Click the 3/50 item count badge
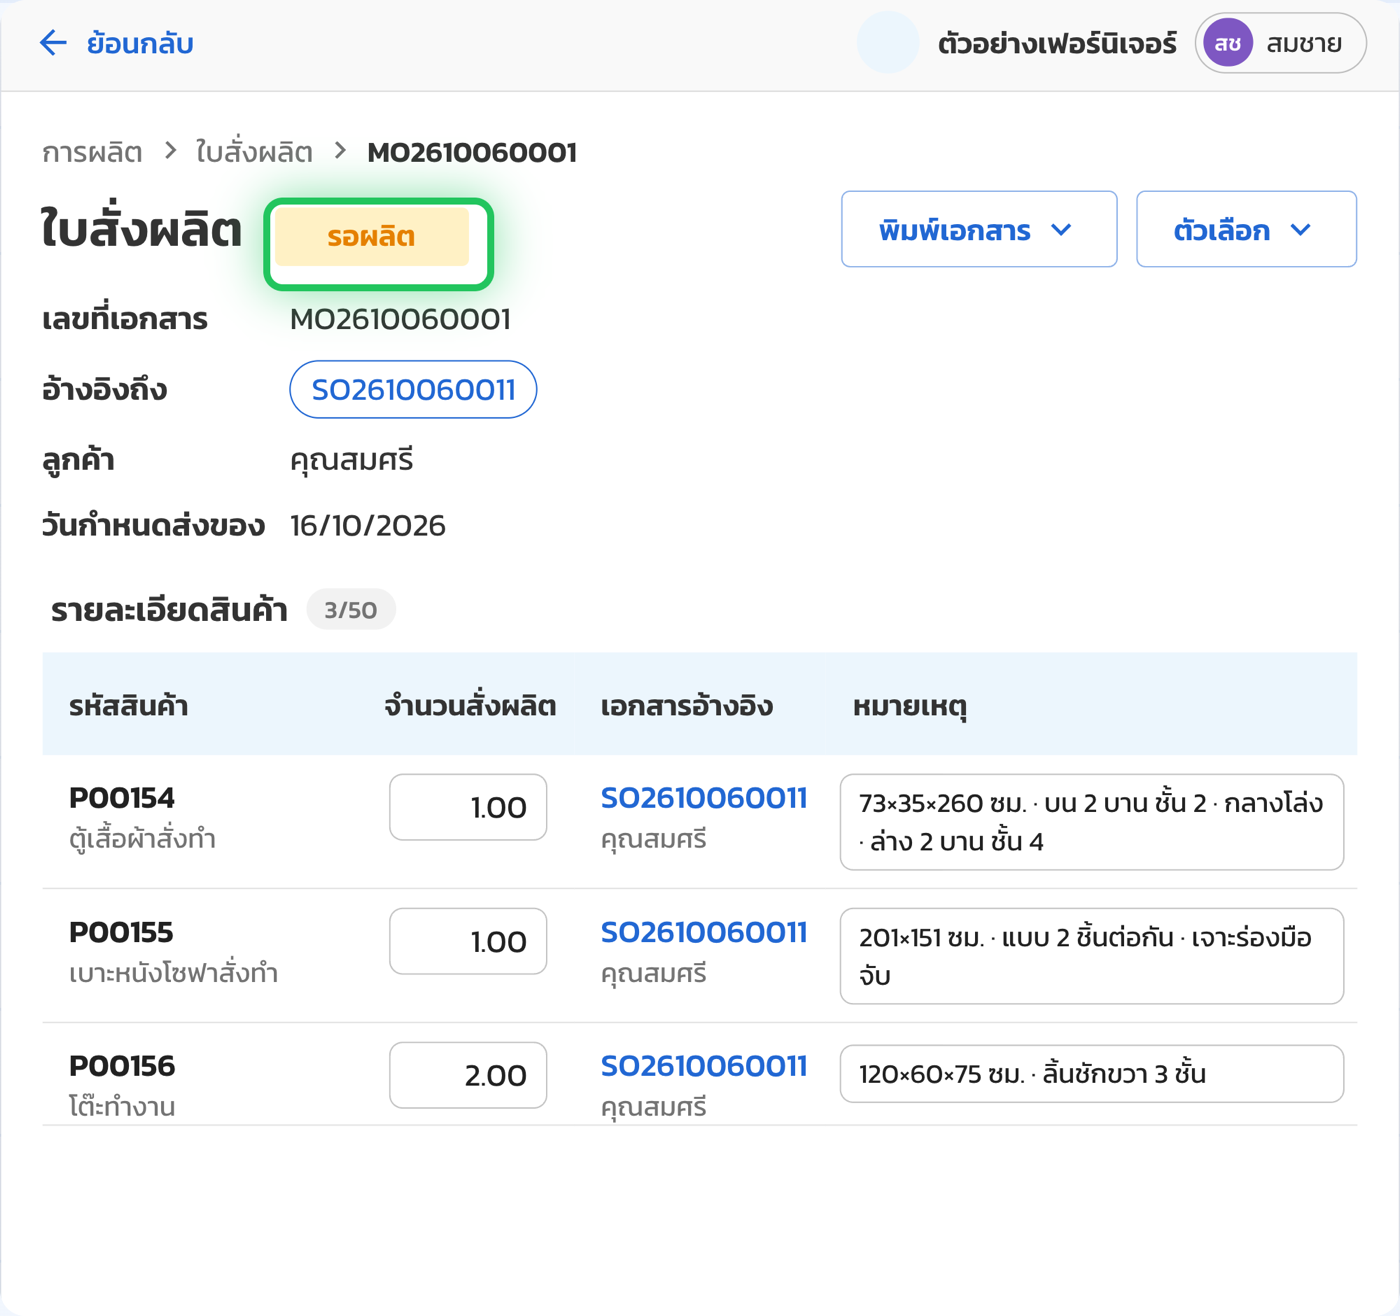Screen dimensions: 1400x1316 coord(351,610)
